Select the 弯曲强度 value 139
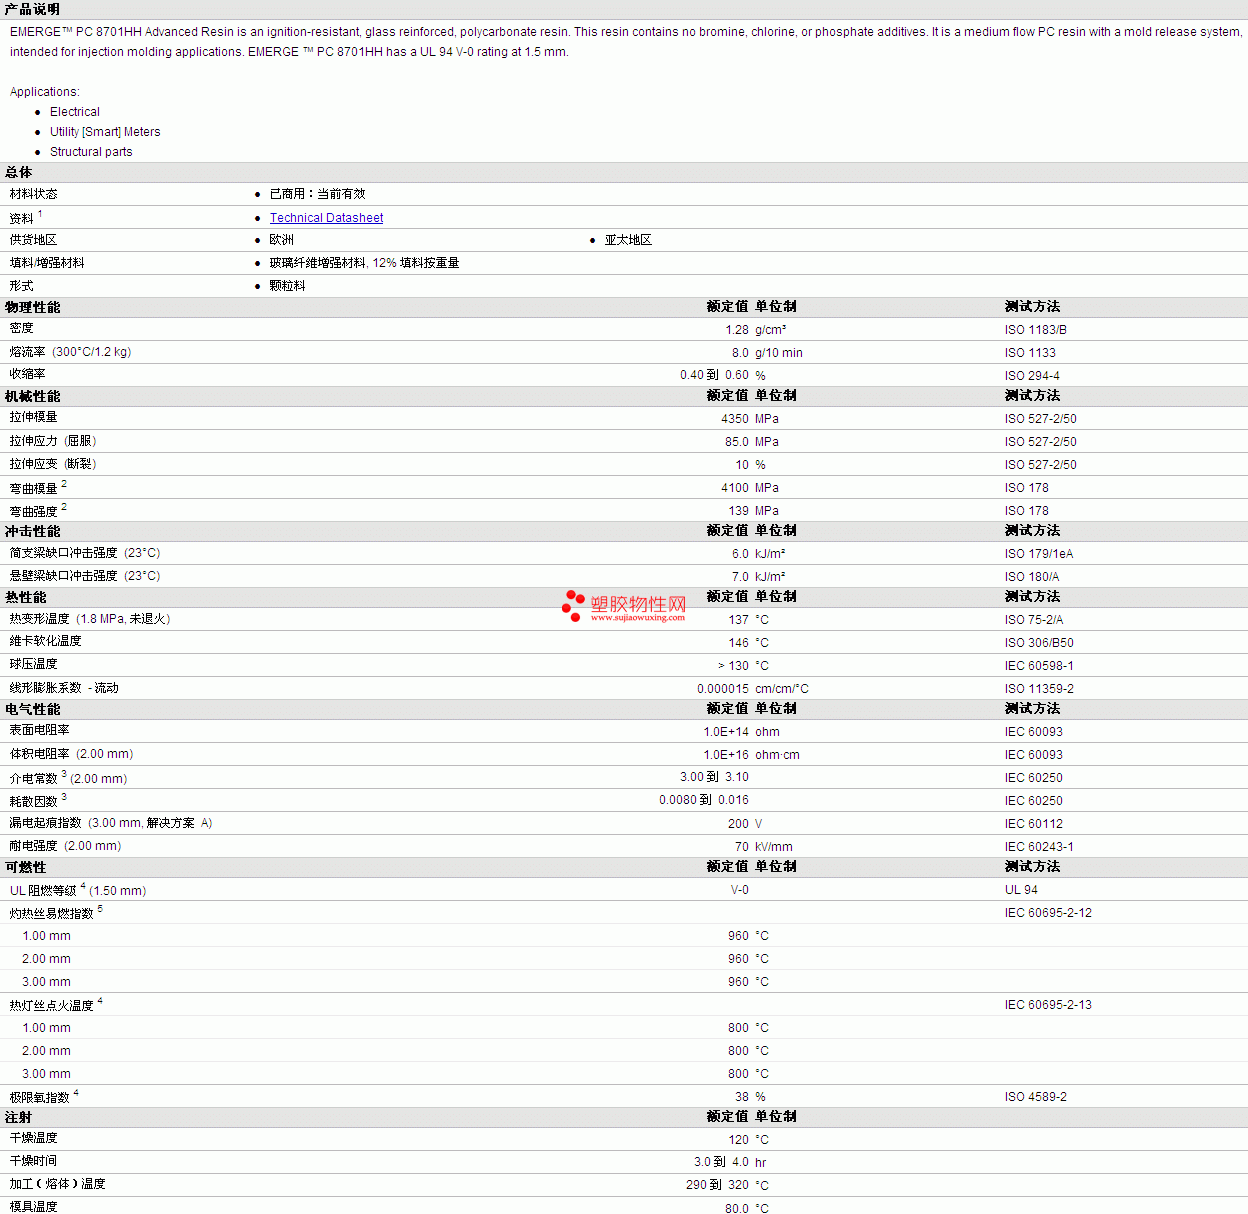Image resolution: width=1248 pixels, height=1214 pixels. (739, 511)
